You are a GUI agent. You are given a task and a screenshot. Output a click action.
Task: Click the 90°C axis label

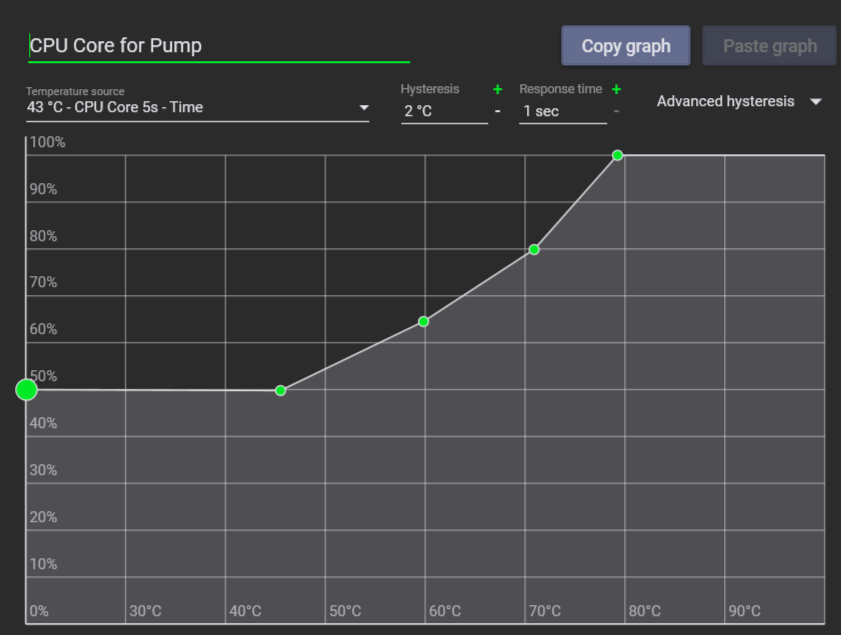(x=744, y=611)
